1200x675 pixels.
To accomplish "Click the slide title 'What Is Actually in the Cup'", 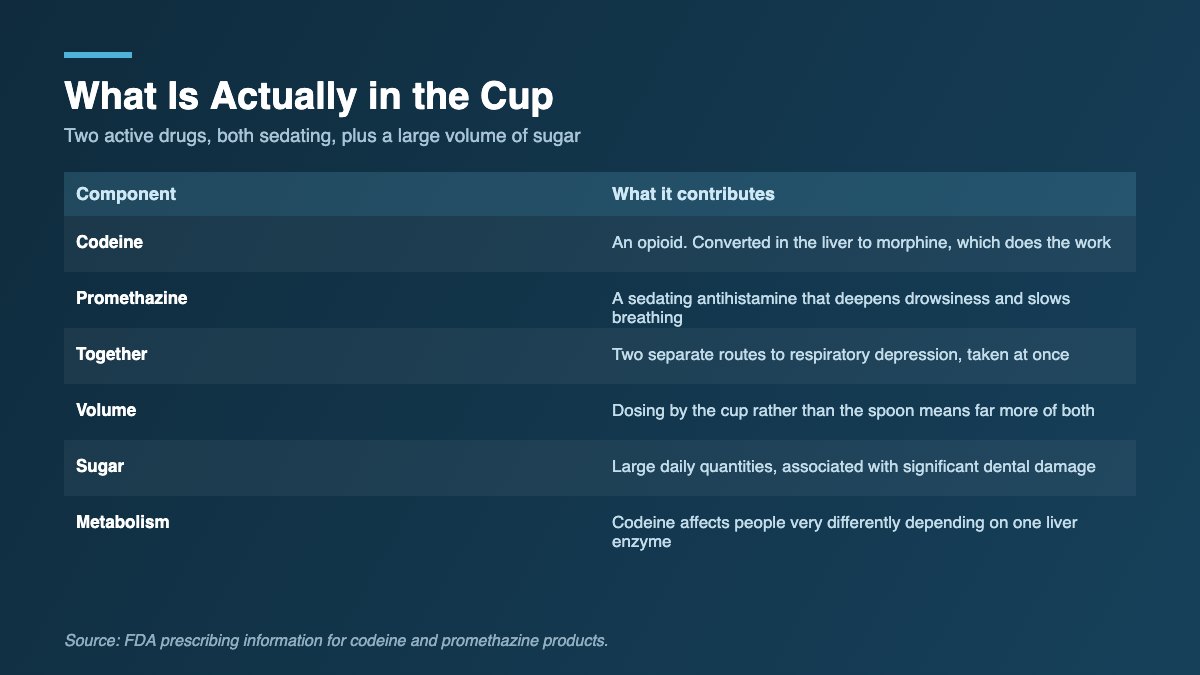I will pos(309,97).
